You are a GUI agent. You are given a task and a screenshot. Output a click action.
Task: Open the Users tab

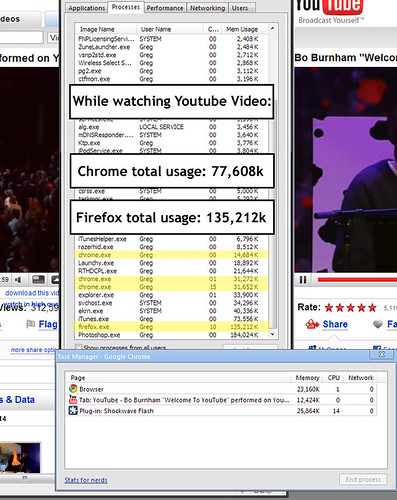[240, 8]
